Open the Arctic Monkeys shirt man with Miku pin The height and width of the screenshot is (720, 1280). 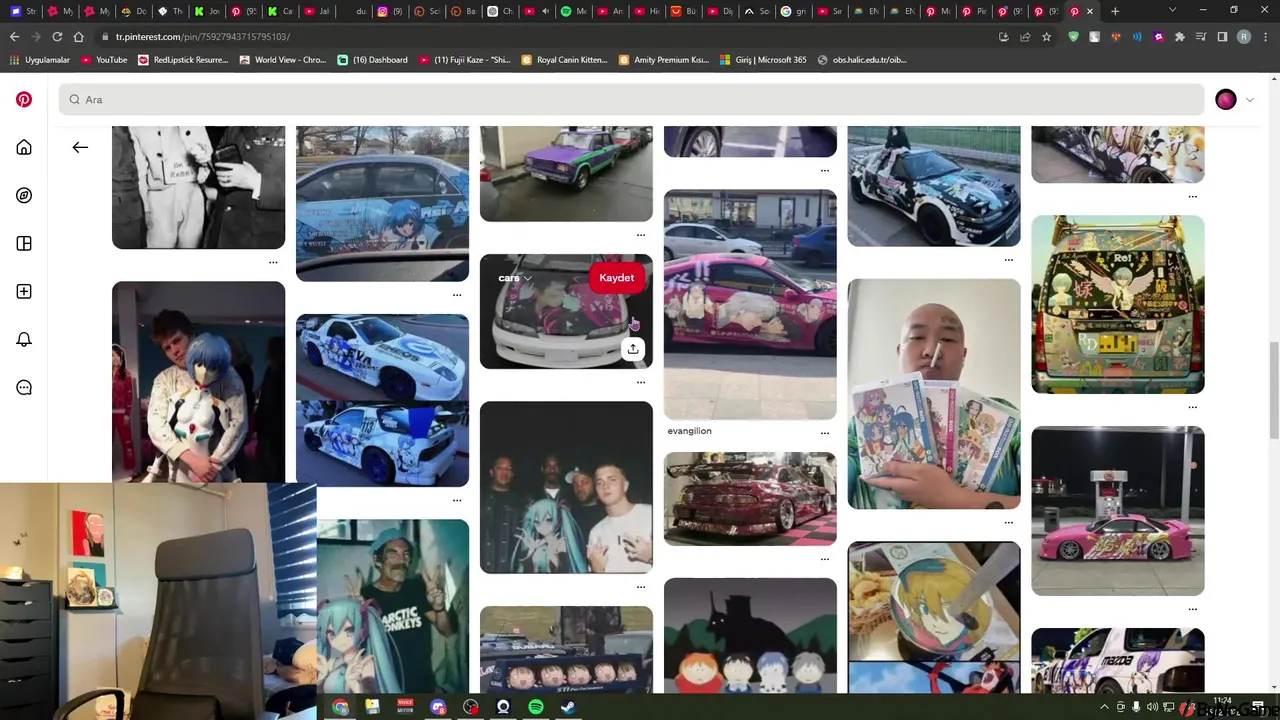pyautogui.click(x=393, y=607)
